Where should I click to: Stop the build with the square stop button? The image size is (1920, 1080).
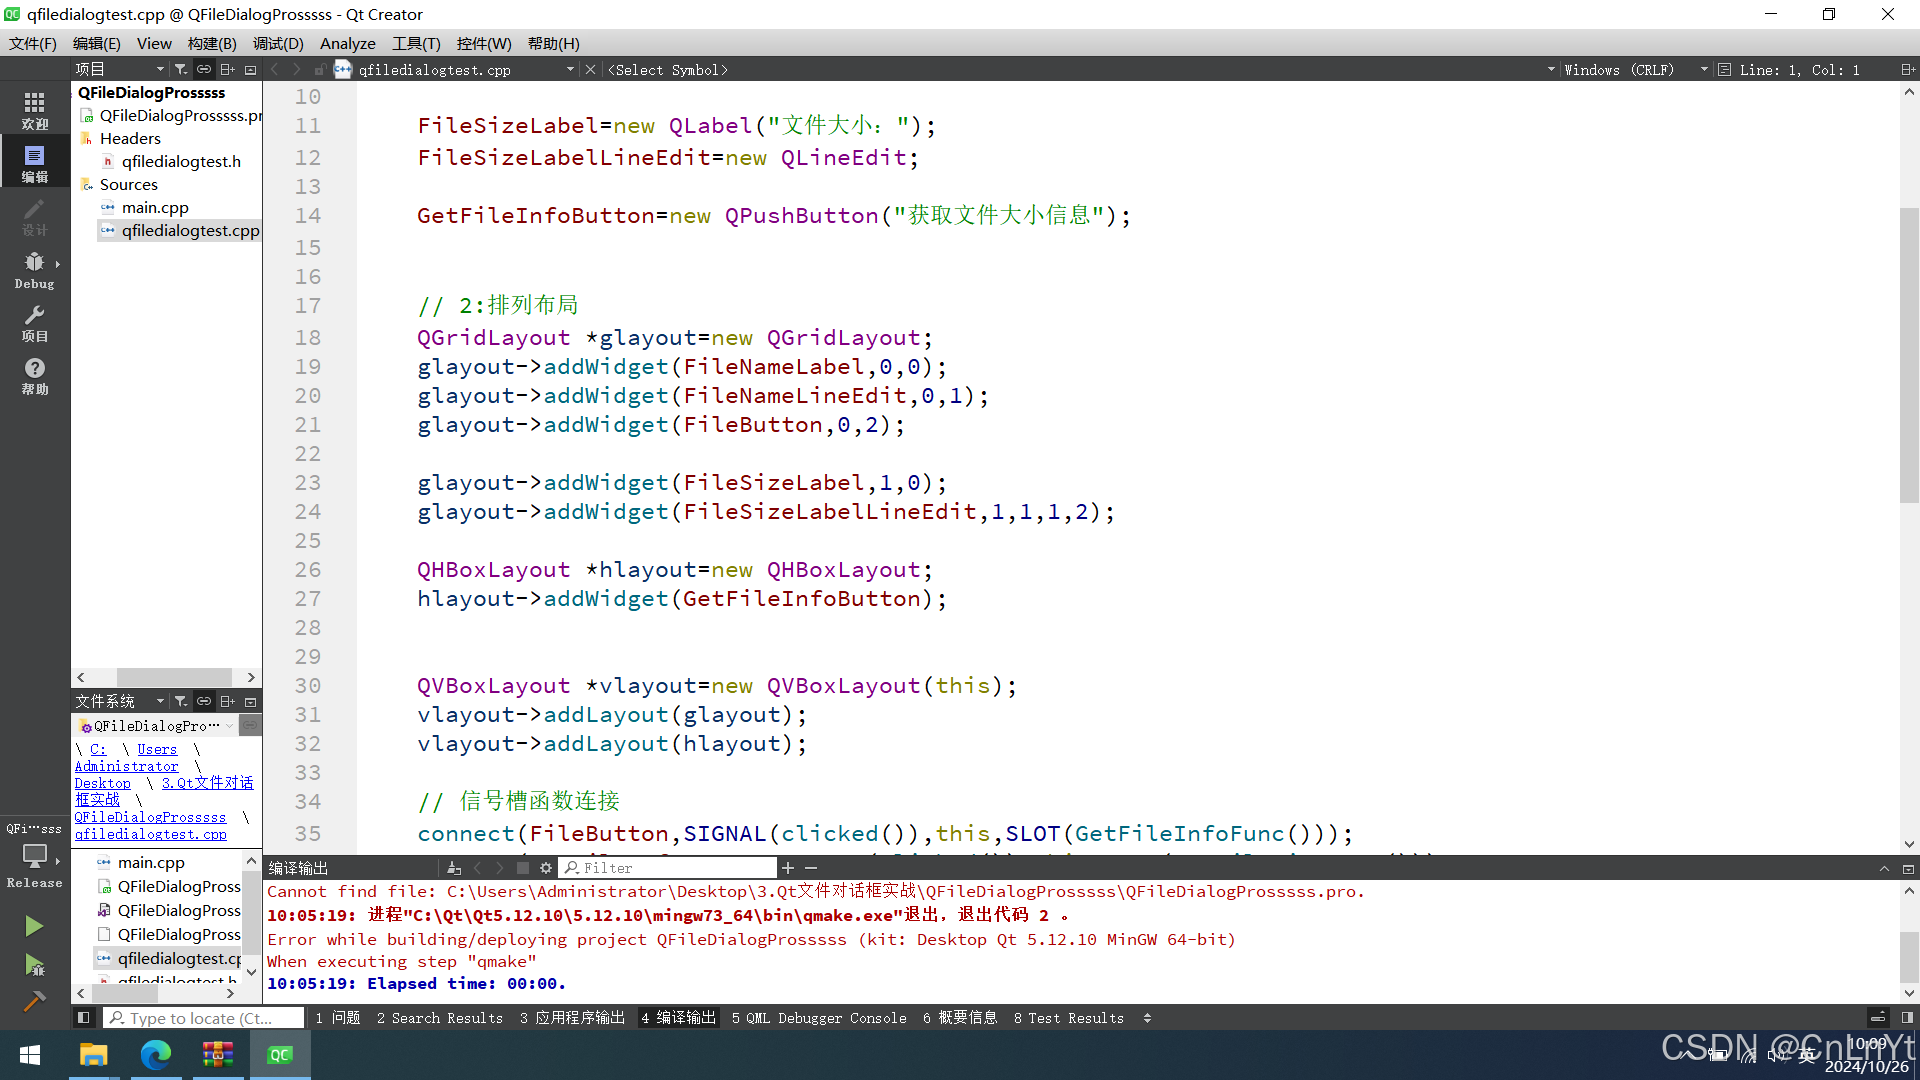click(523, 867)
